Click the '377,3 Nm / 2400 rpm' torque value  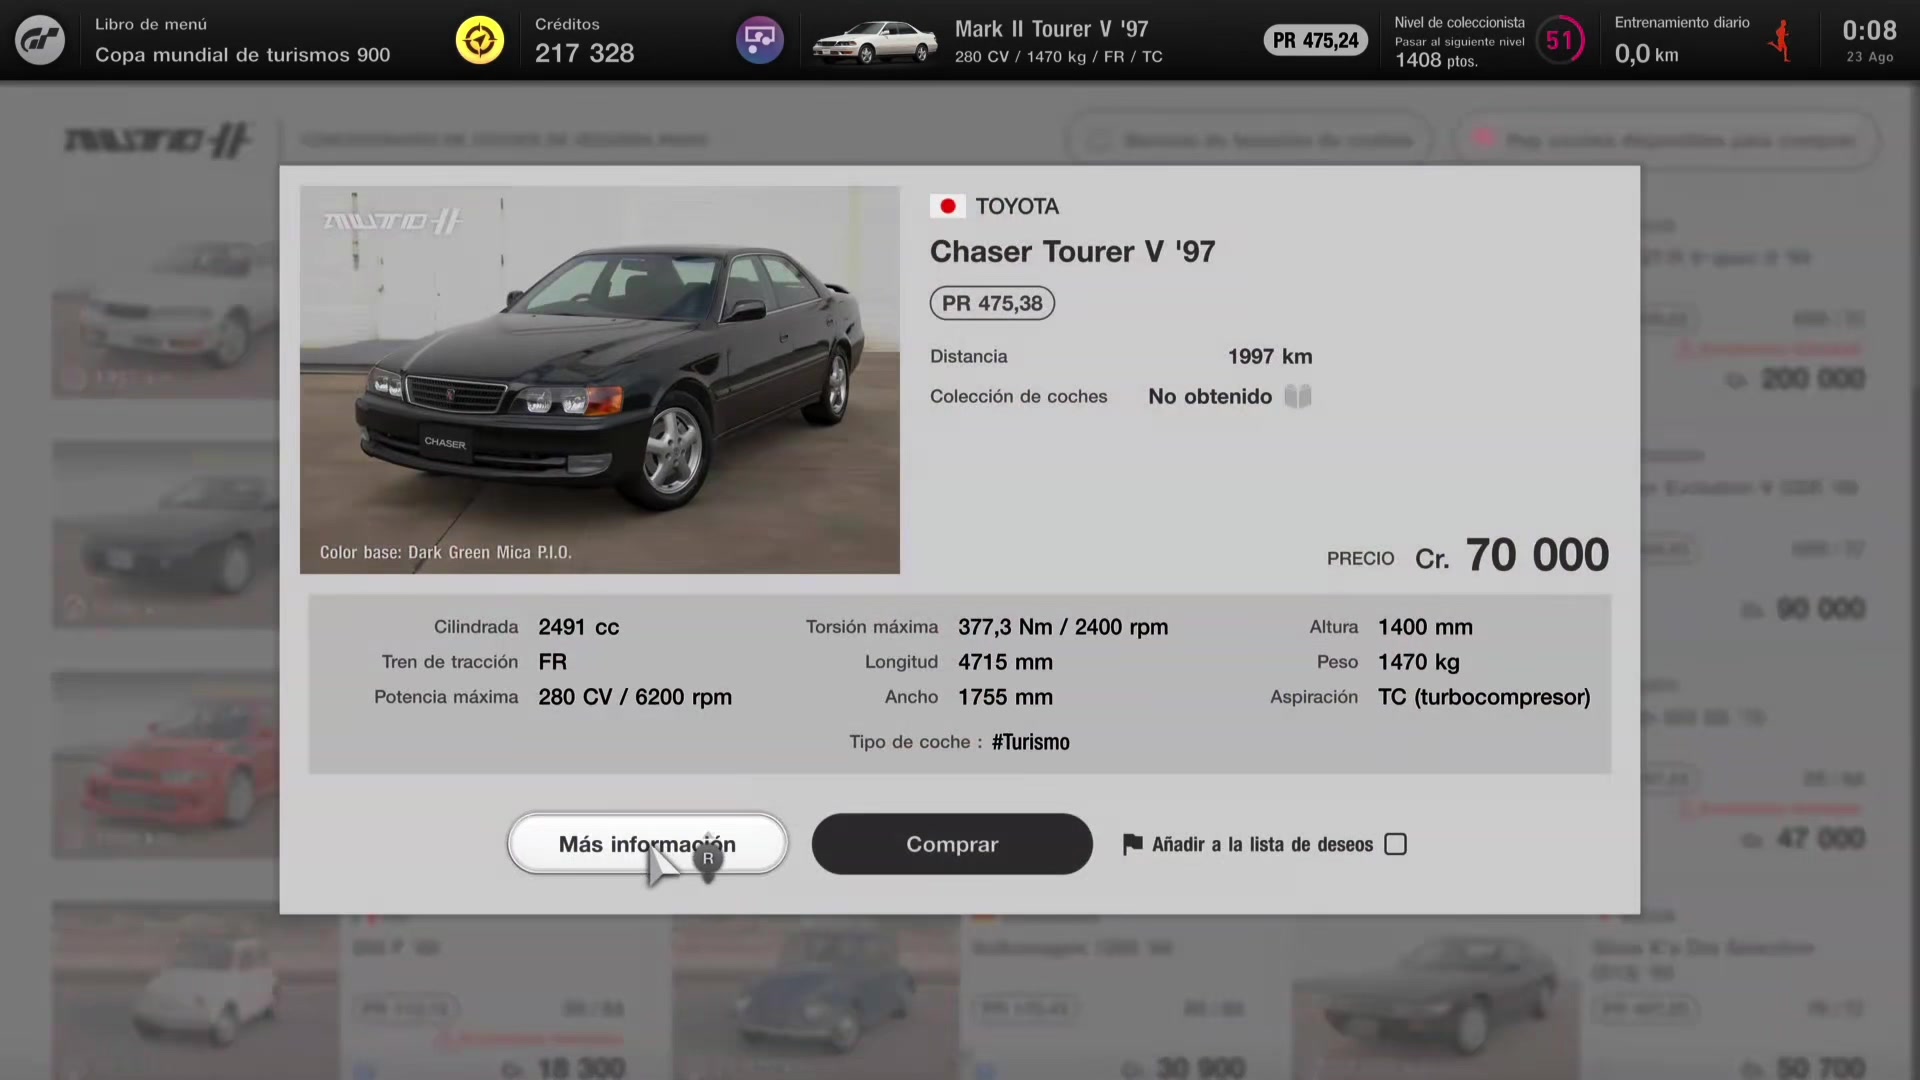click(1063, 627)
